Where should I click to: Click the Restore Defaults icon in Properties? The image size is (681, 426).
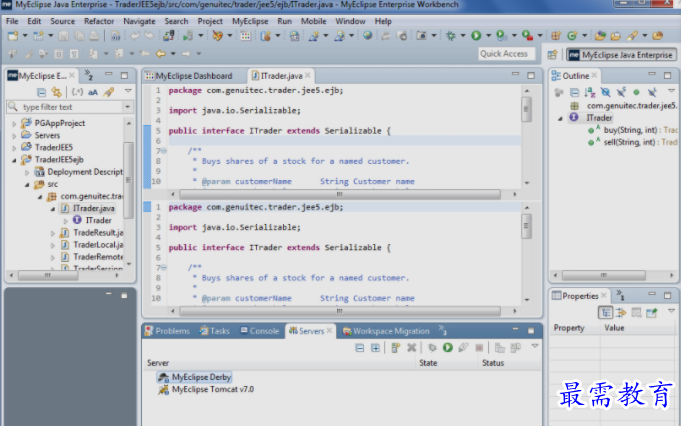tap(636, 313)
